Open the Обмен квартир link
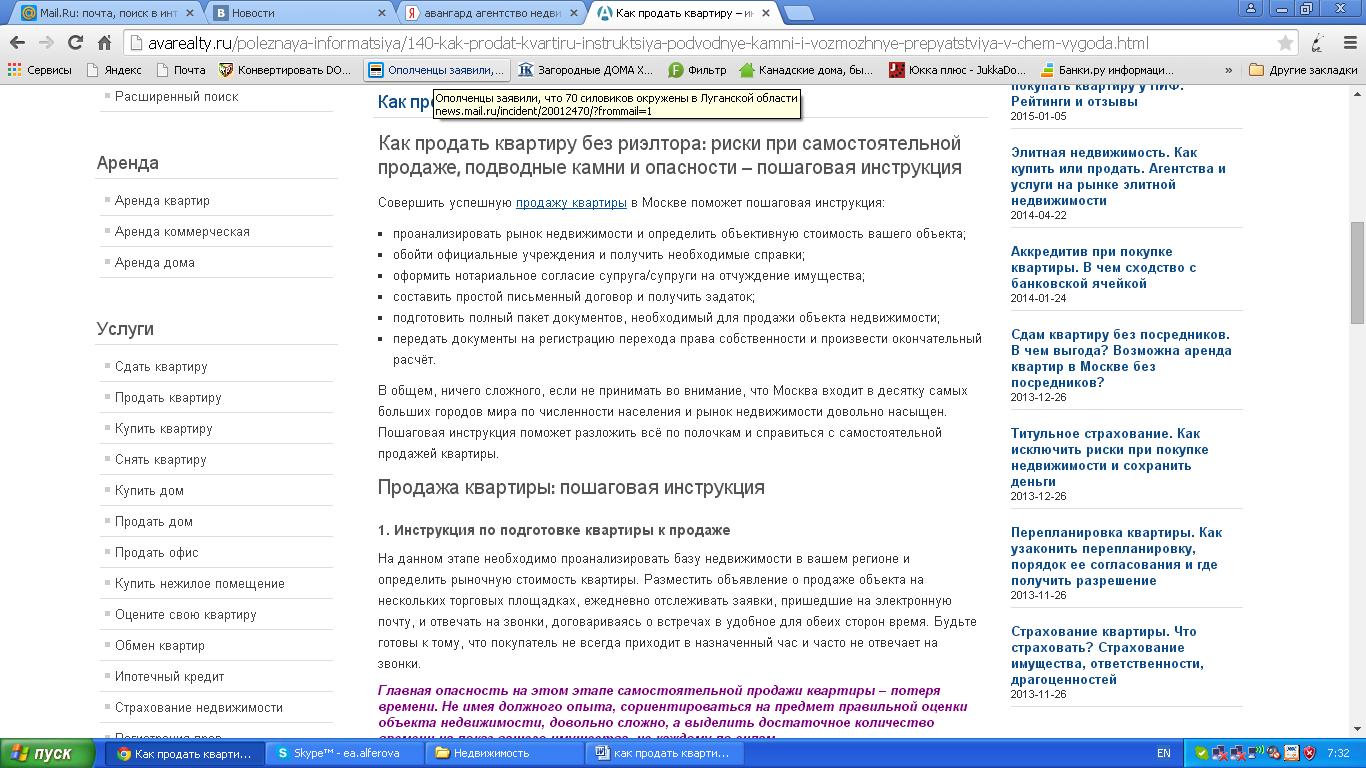 click(x=160, y=645)
